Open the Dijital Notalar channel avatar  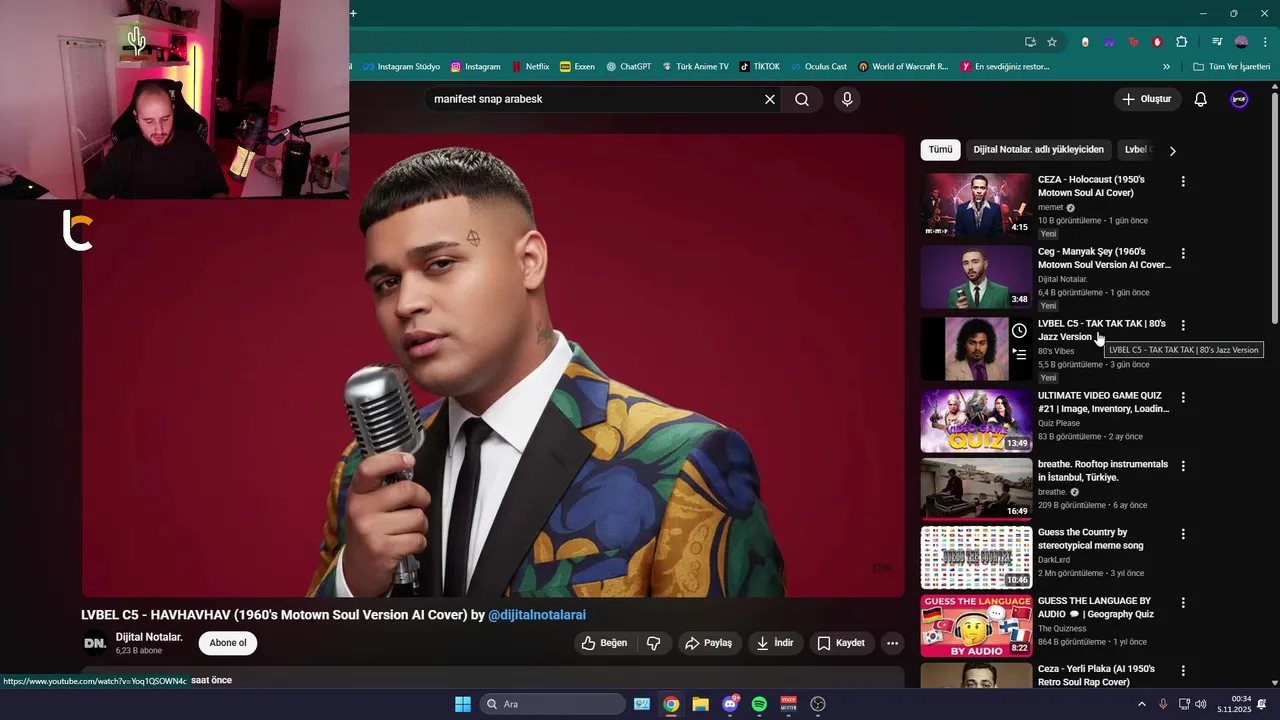[x=95, y=643]
